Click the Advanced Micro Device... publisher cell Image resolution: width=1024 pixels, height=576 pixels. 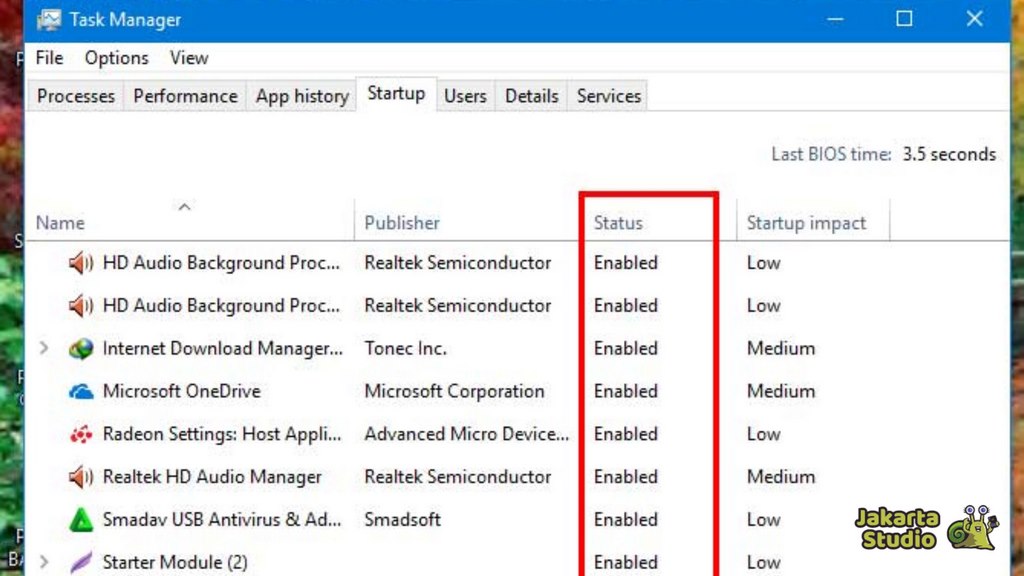(x=467, y=434)
